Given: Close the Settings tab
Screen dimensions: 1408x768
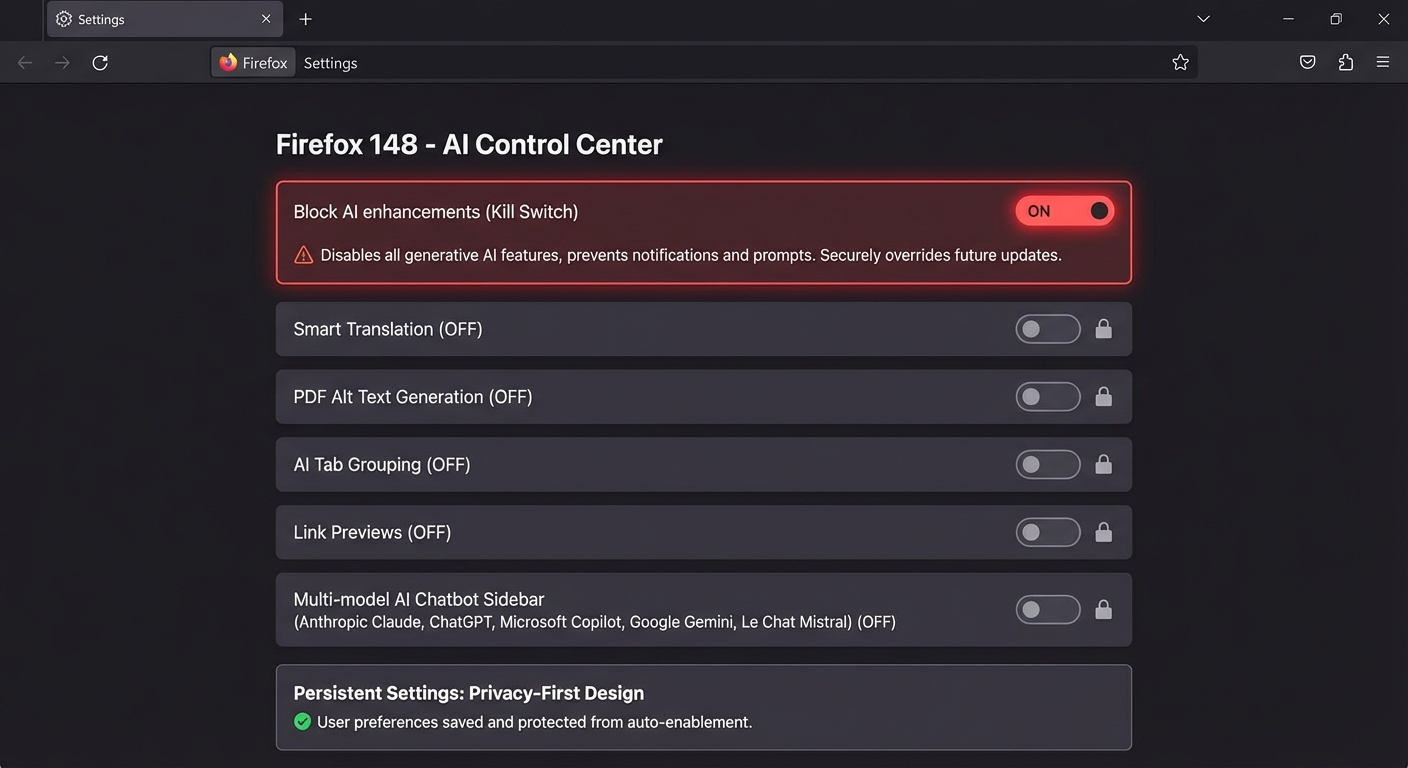Looking at the screenshot, I should 266,19.
